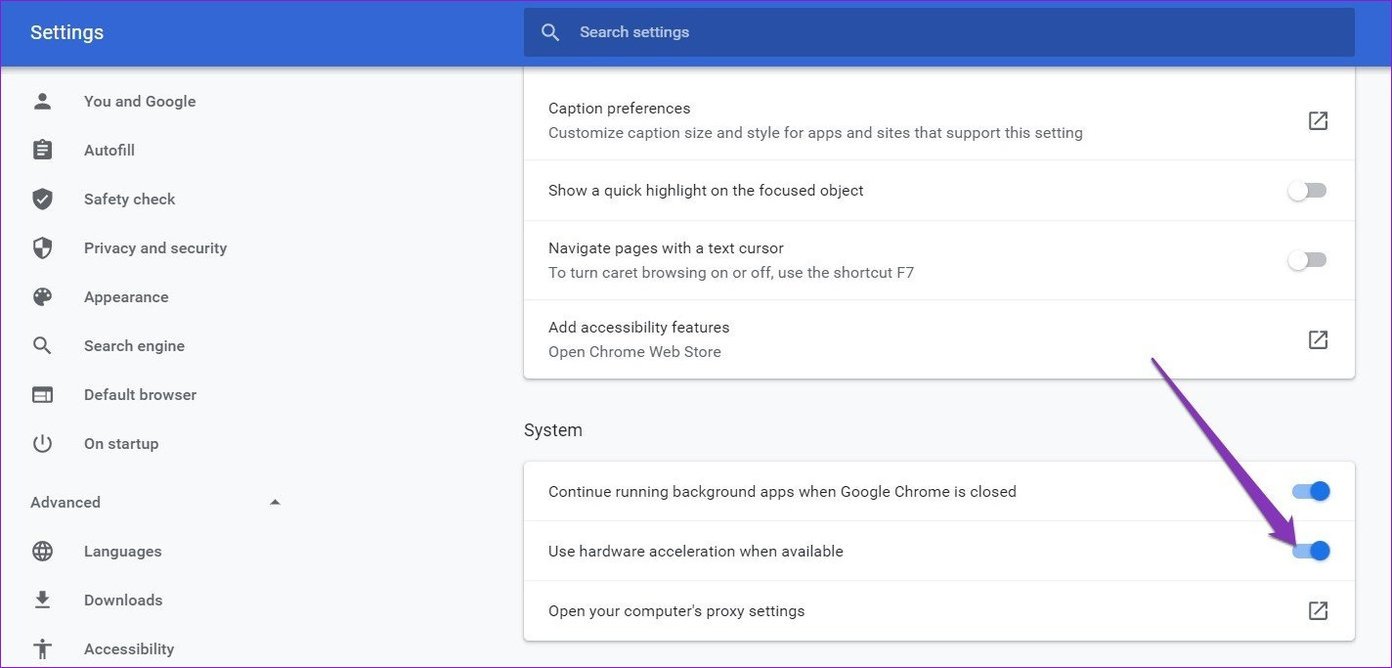
Task: Open proxy settings external link icon
Action: click(1318, 611)
